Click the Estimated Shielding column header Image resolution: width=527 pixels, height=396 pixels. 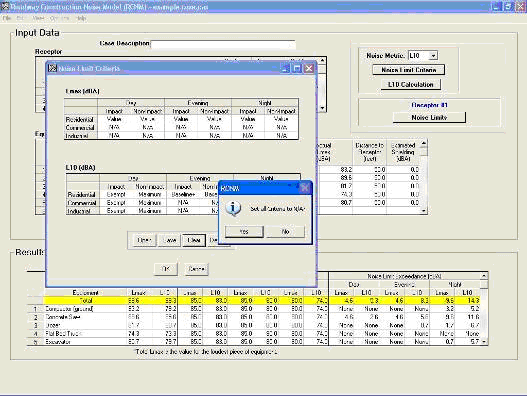403,152
